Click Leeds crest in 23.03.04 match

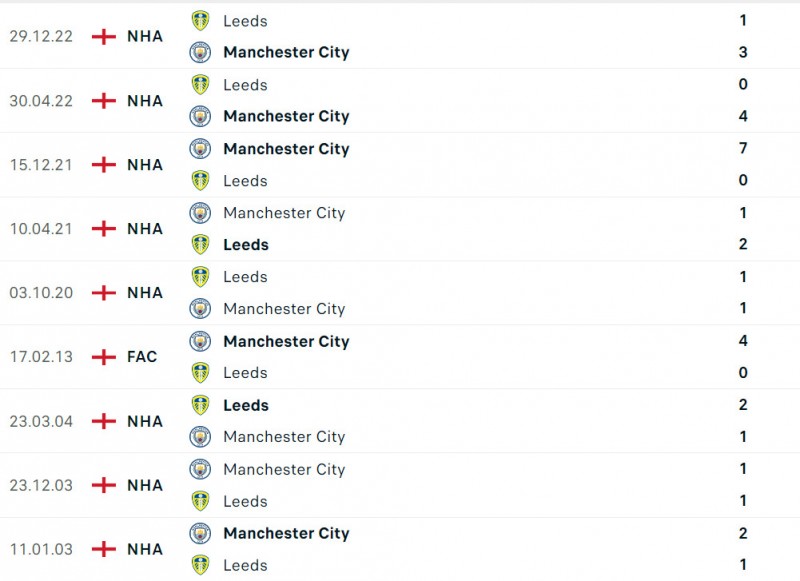point(201,405)
